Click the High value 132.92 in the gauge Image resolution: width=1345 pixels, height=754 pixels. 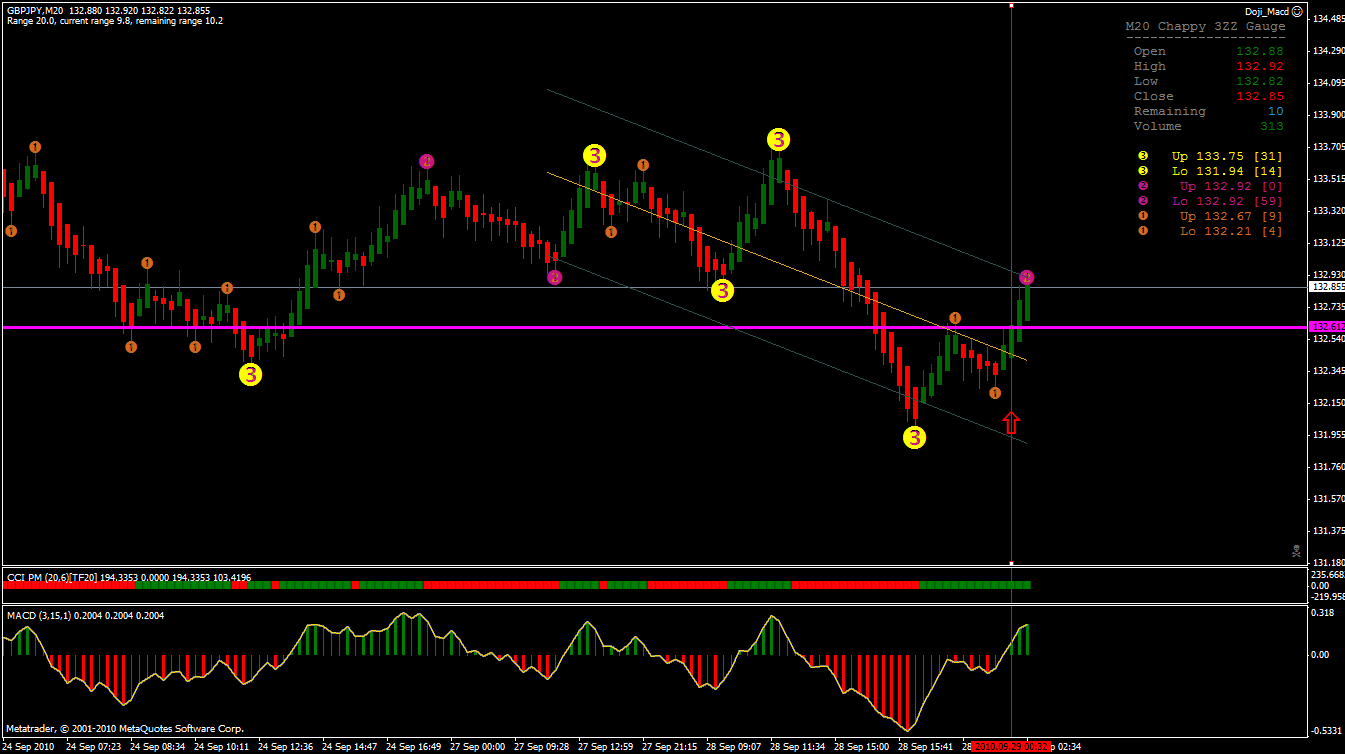coord(1259,66)
